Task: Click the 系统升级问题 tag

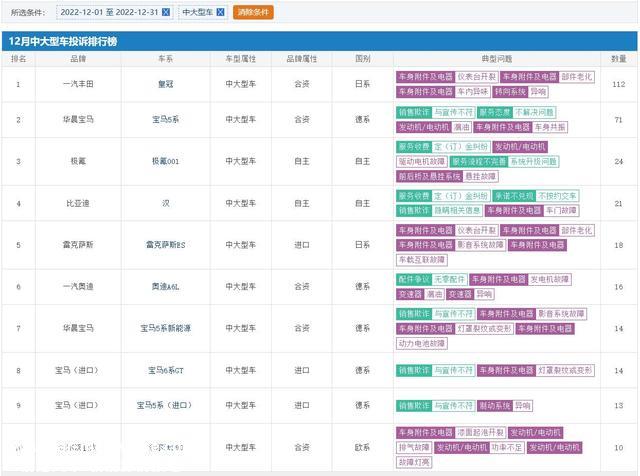Action: point(533,162)
